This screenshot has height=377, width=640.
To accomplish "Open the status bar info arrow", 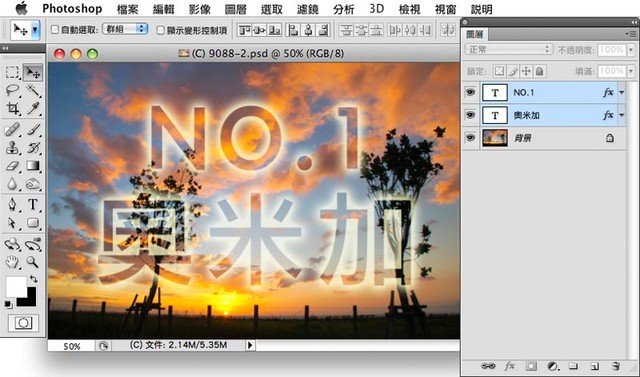I will 250,346.
